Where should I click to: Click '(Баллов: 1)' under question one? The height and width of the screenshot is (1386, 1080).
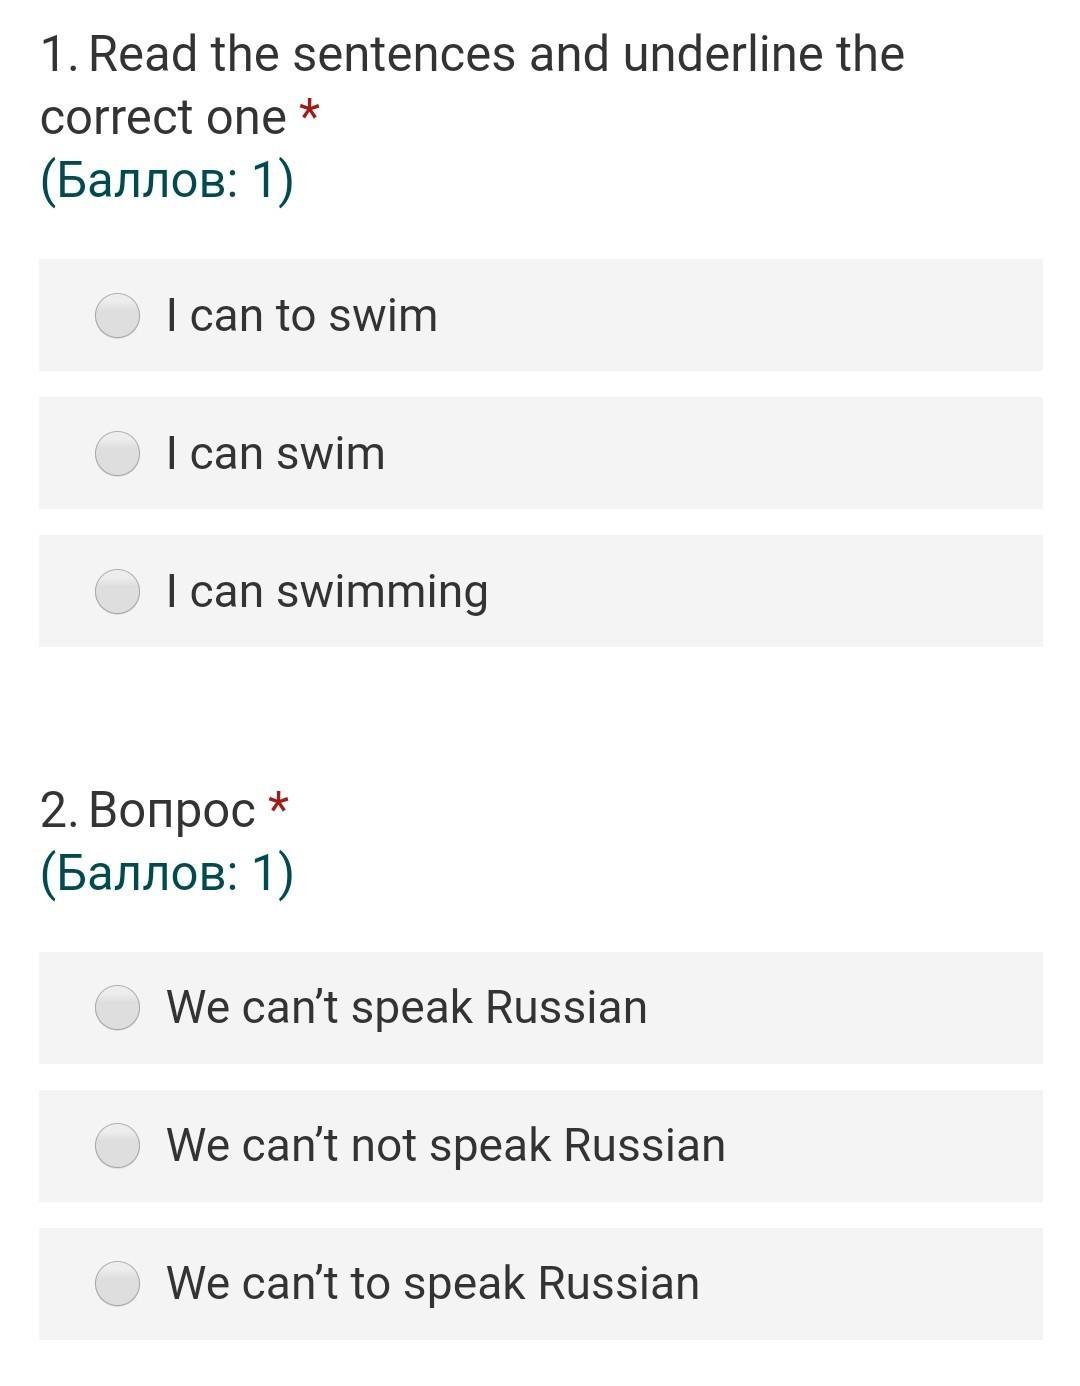(167, 181)
